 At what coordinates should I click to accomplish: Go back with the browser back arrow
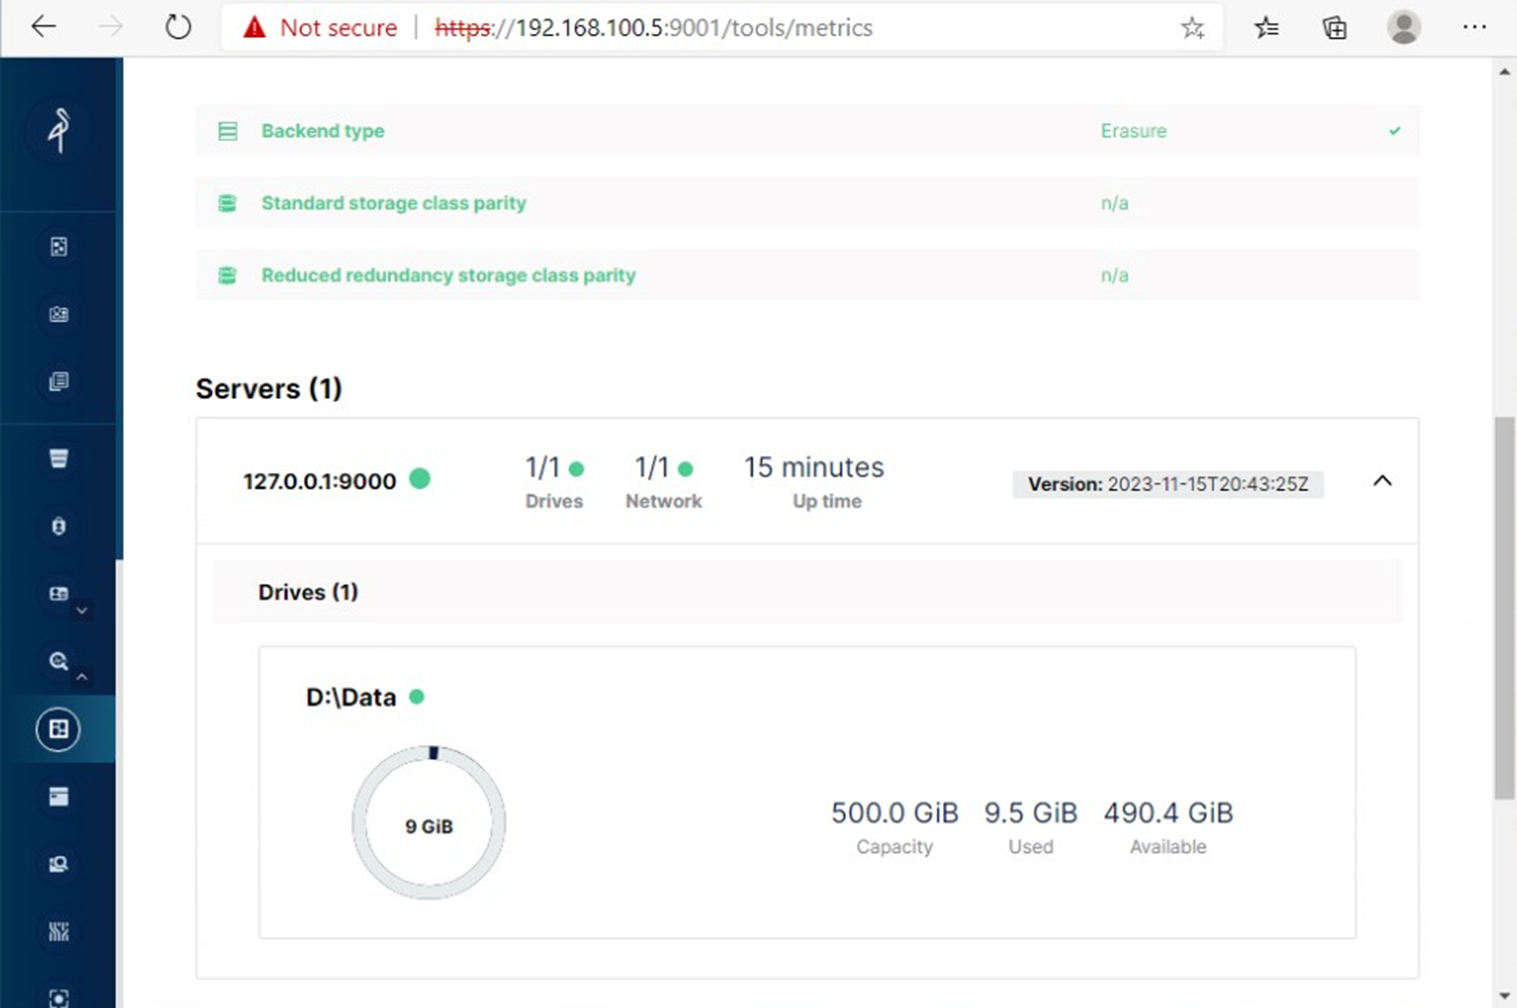point(43,27)
